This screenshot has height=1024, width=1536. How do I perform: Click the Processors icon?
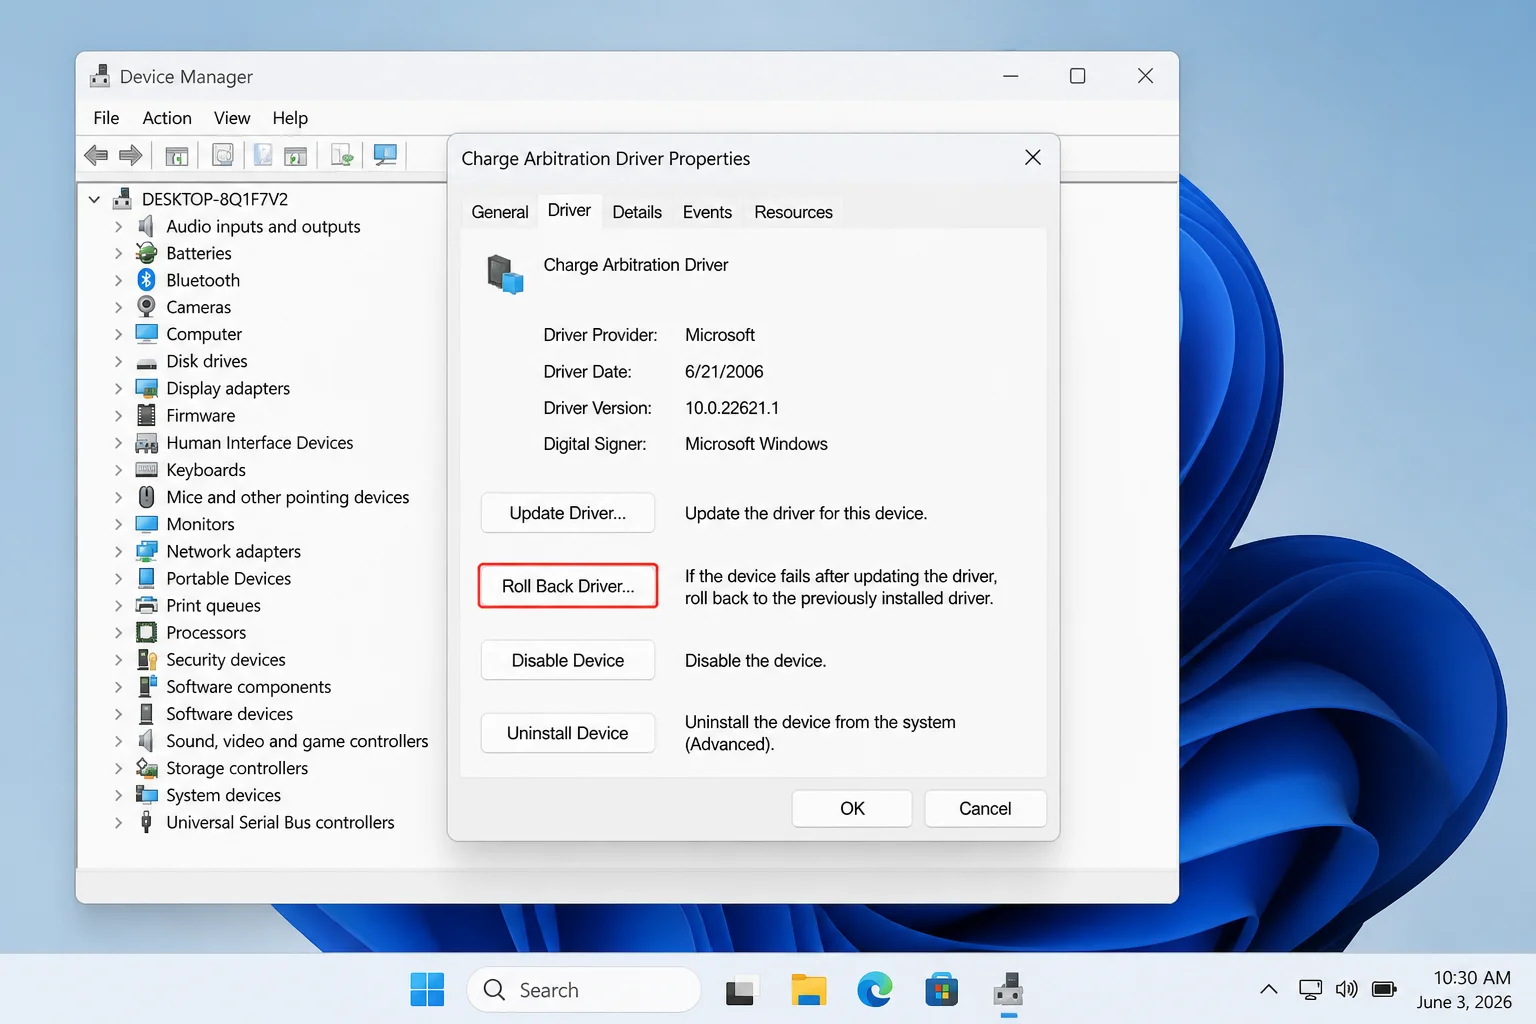(x=147, y=632)
